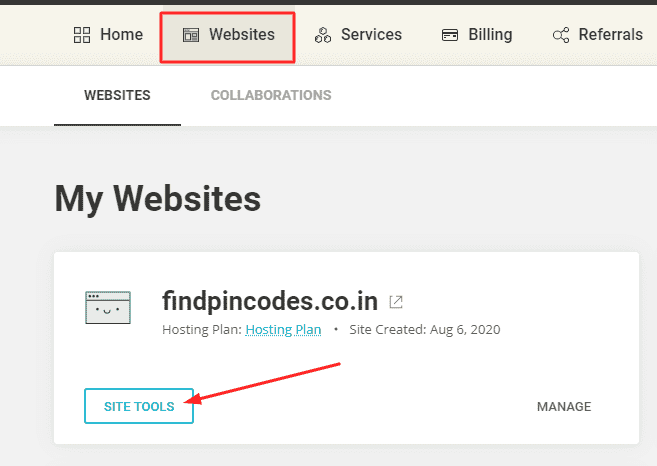Open the Services menu item
657x466 pixels.
click(358, 35)
